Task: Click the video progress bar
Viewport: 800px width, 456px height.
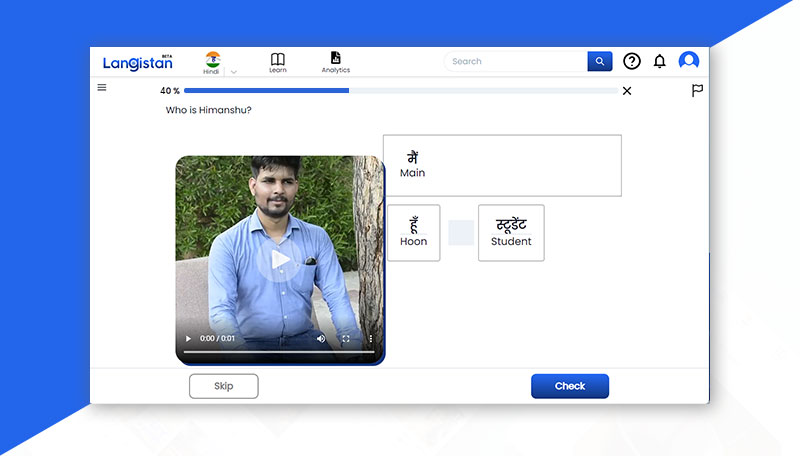Action: point(280,352)
